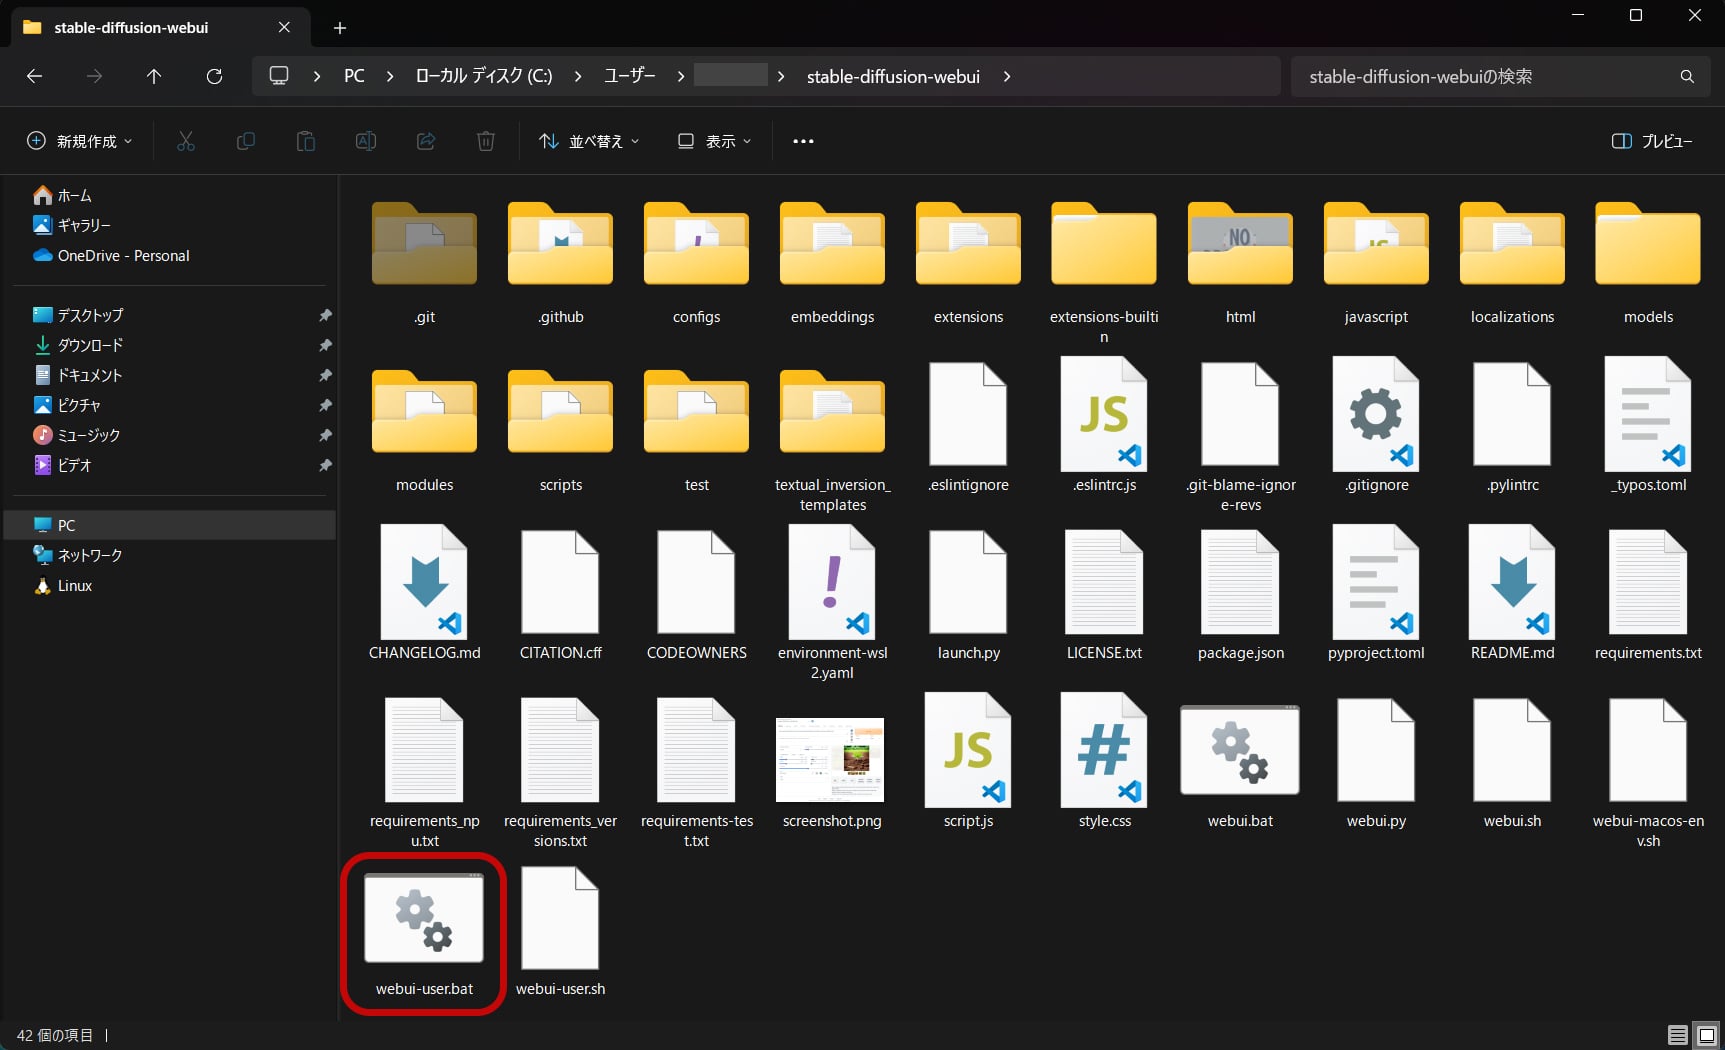The image size is (1725, 1050).
Task: Select the .gitignore file
Action: pyautogui.click(x=1376, y=425)
